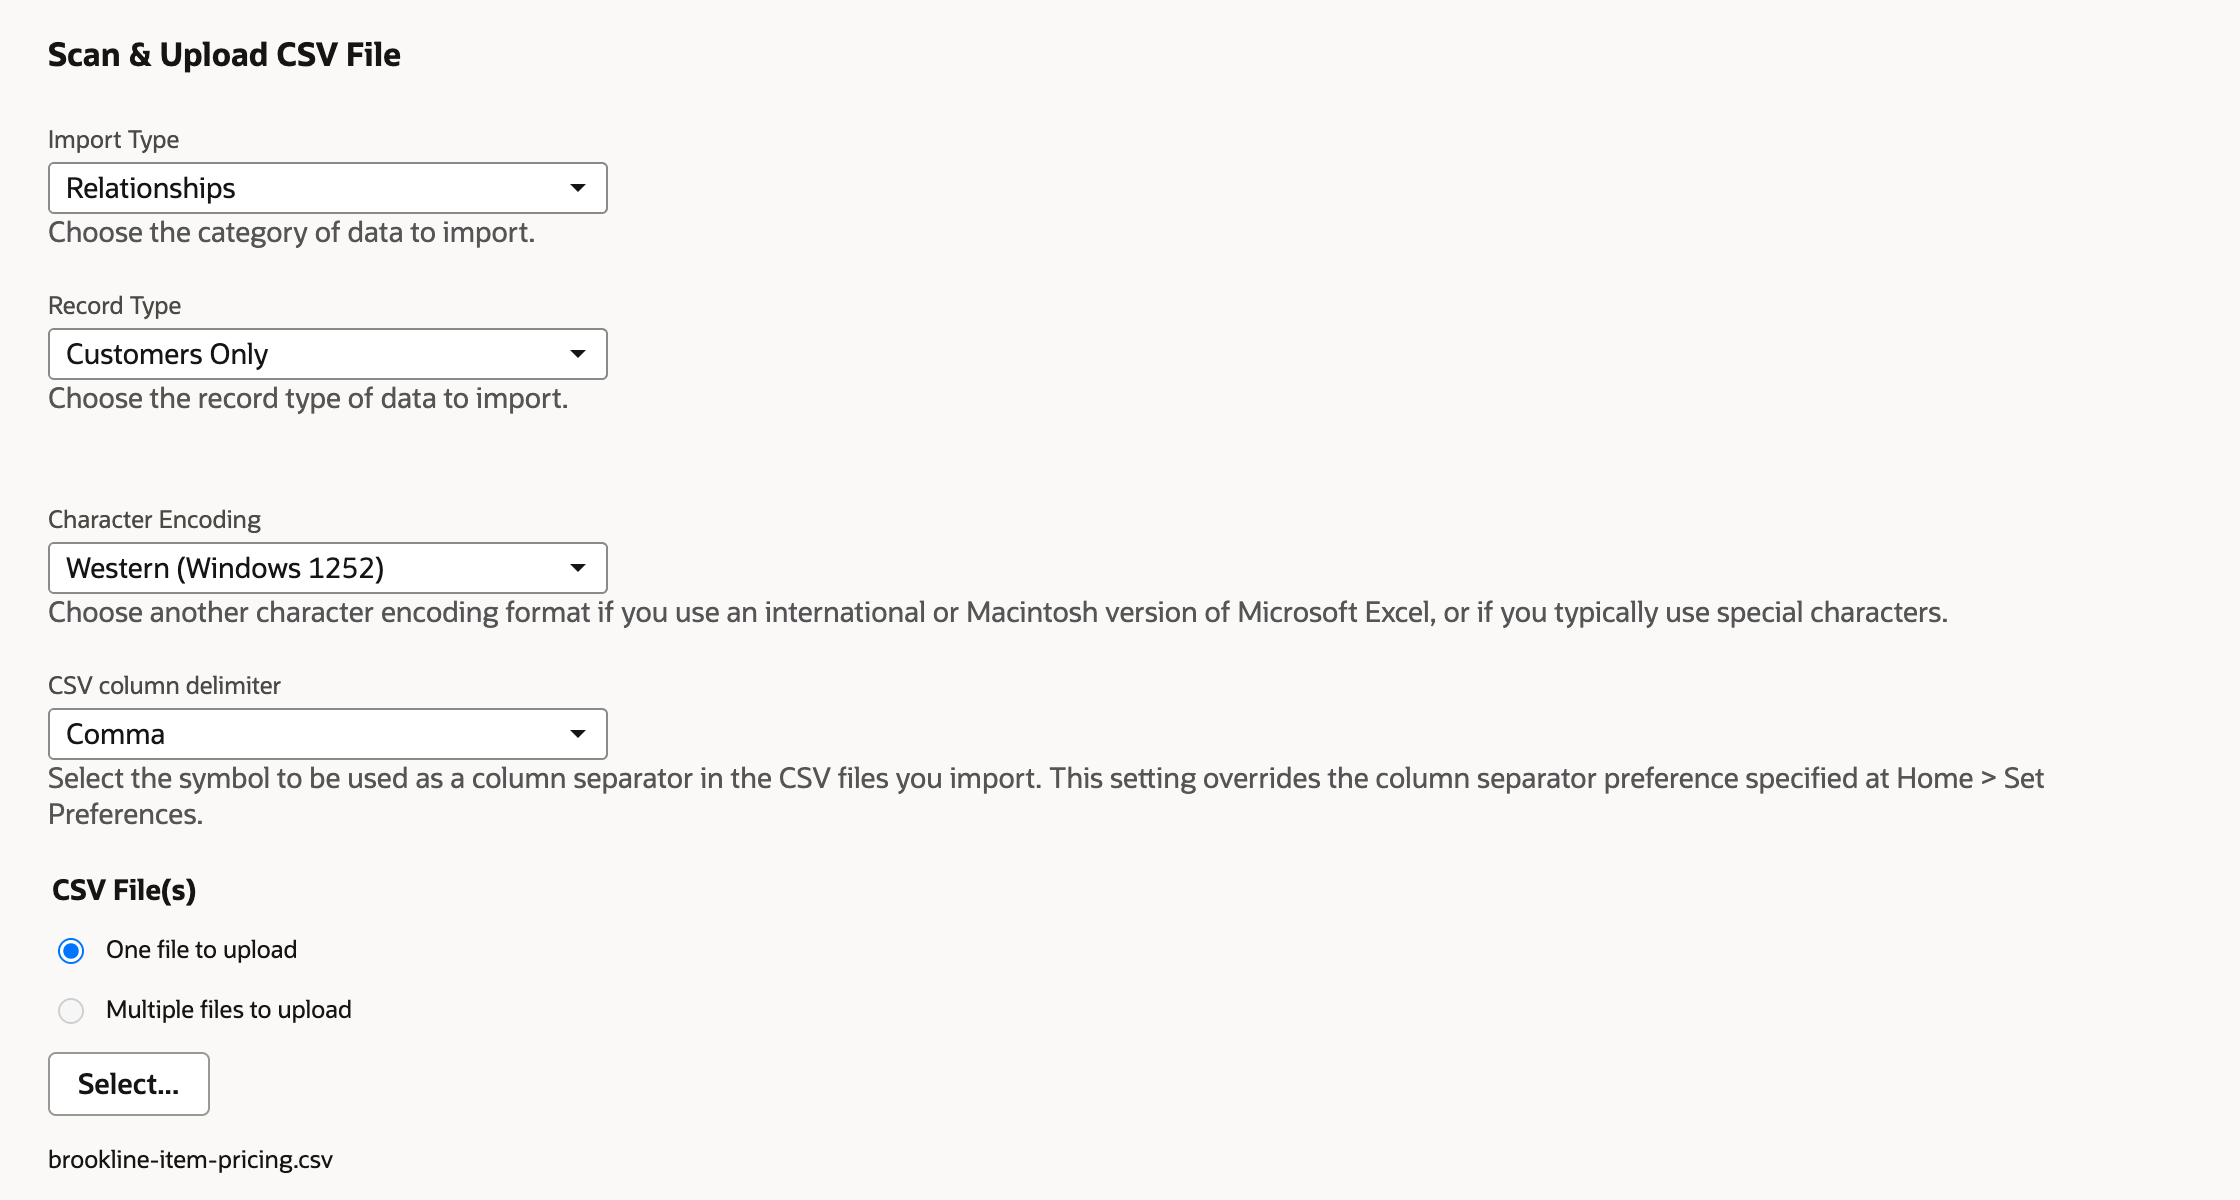Click the 'One file to upload' label text
Screen dimensions: 2240x1200
(x=201, y=950)
